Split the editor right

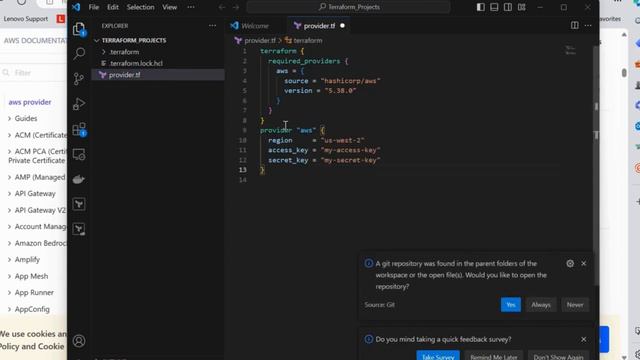click(575, 25)
